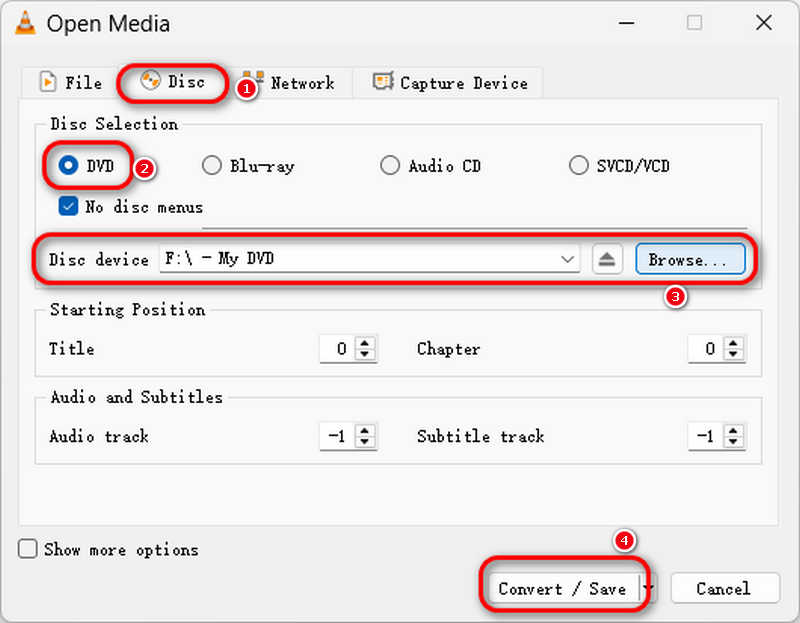Click the eject disc icon button
This screenshot has height=623, width=800.
pos(607,259)
